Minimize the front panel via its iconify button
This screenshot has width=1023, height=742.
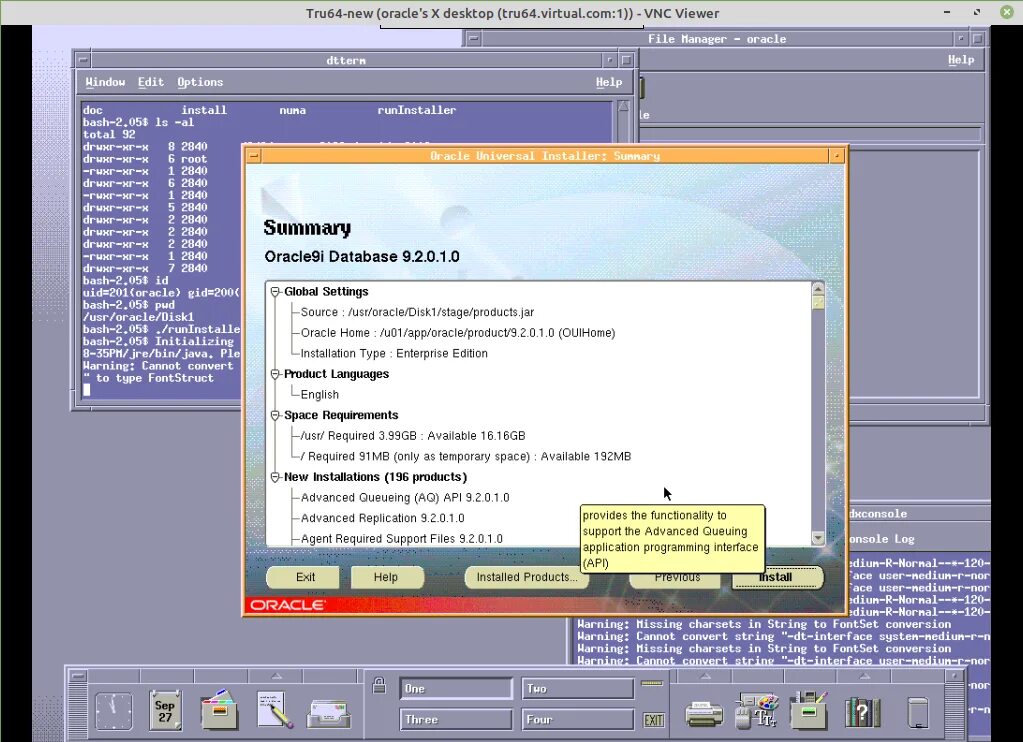954,676
